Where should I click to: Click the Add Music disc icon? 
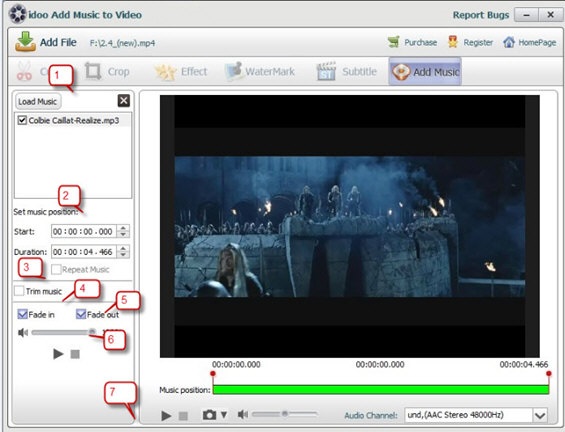point(401,72)
